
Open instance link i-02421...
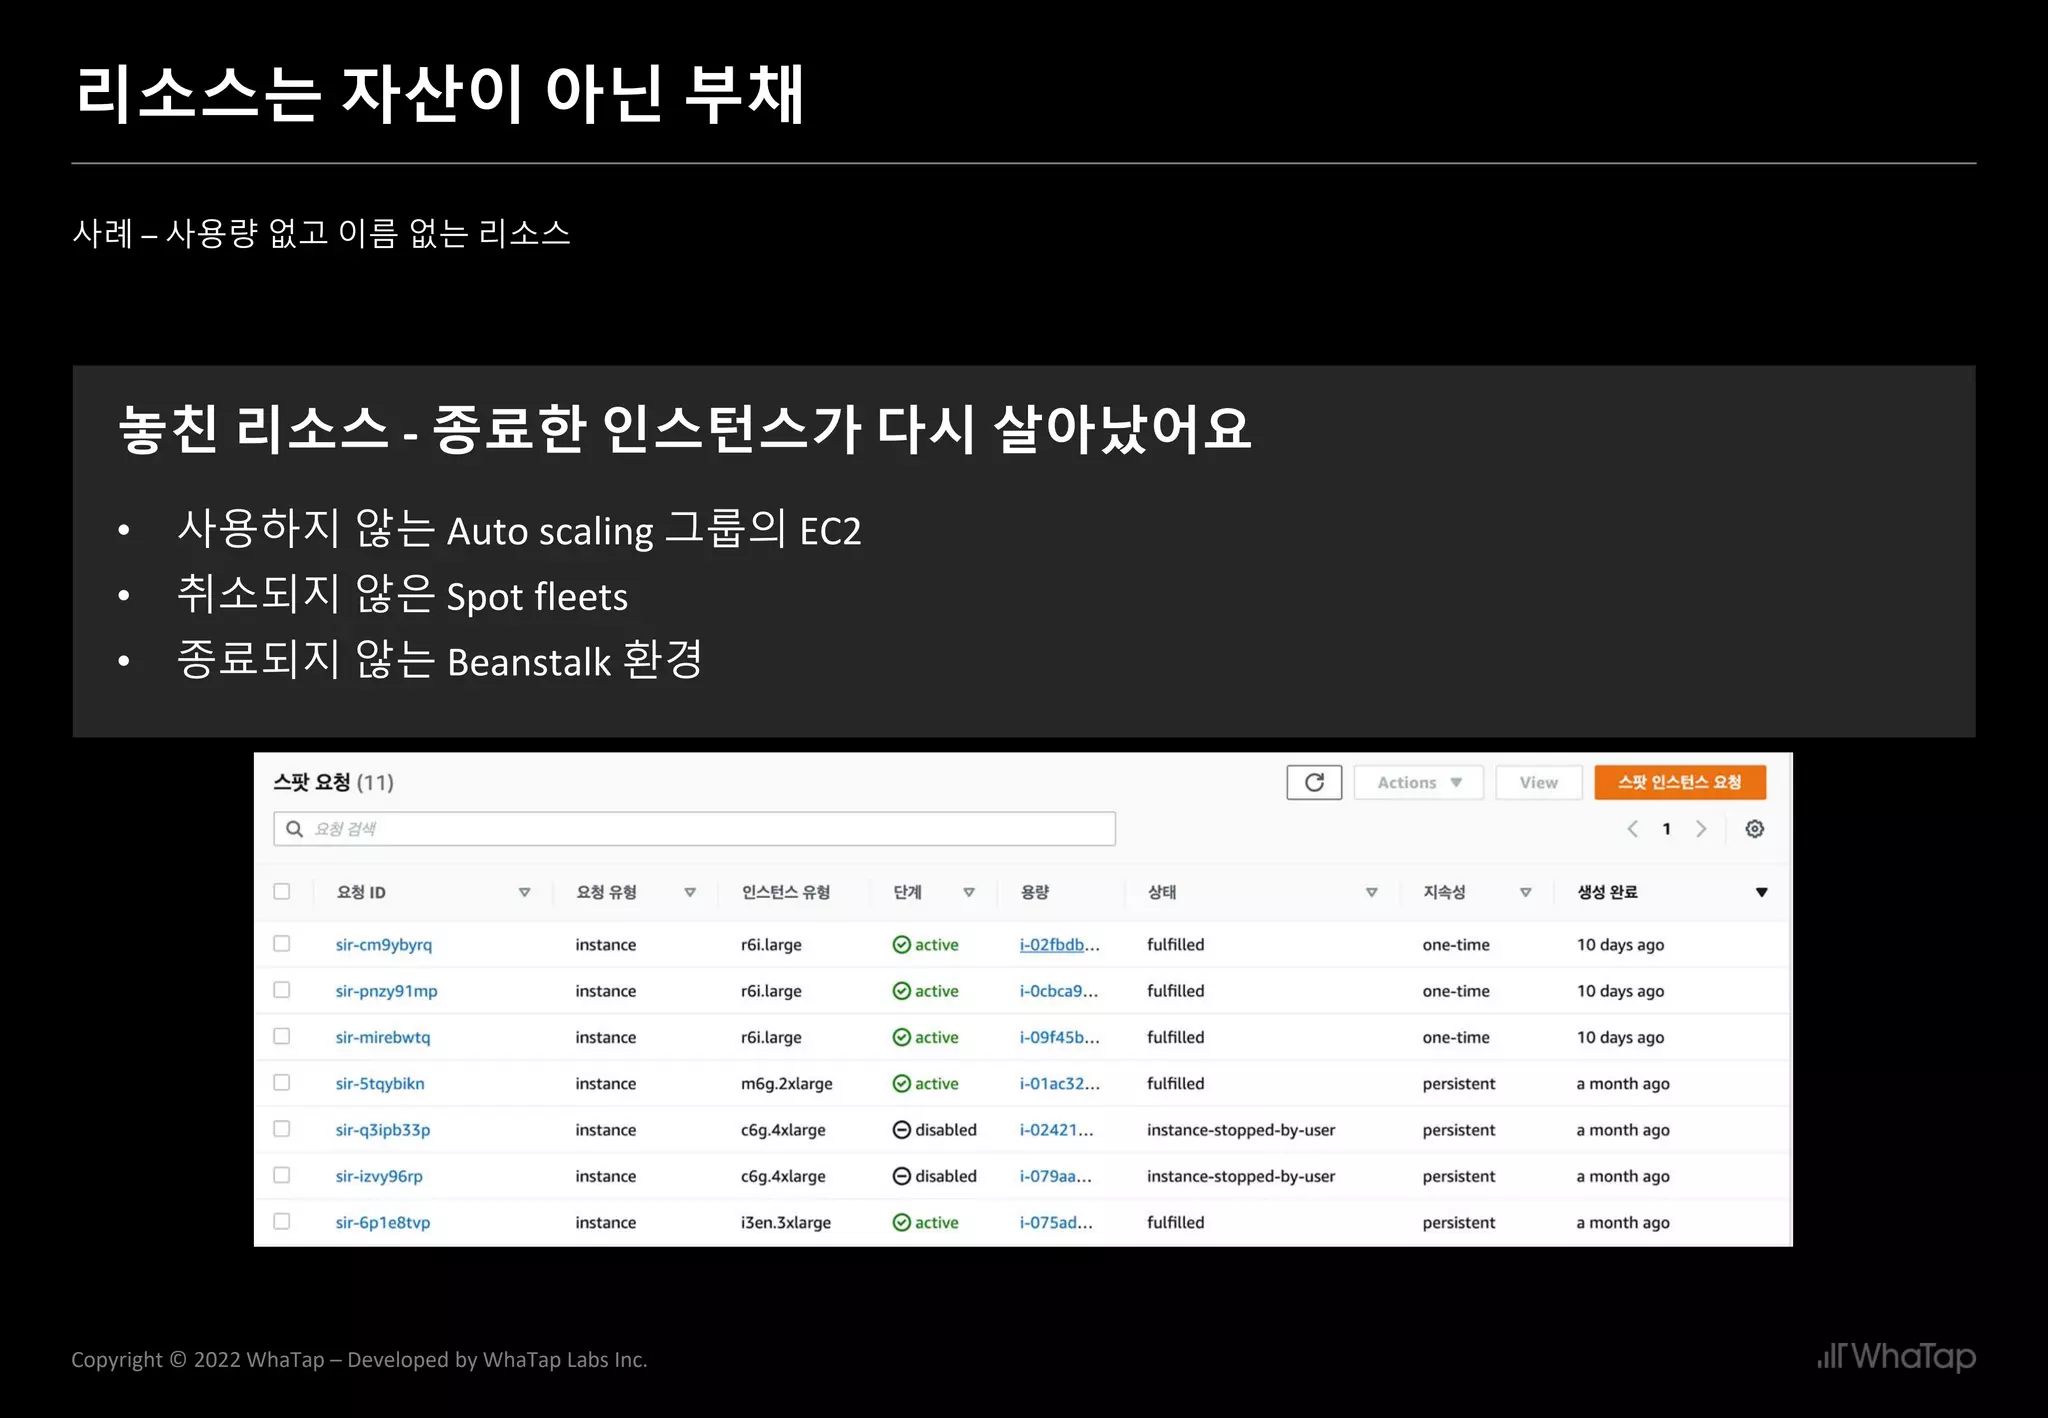click(x=1056, y=1130)
